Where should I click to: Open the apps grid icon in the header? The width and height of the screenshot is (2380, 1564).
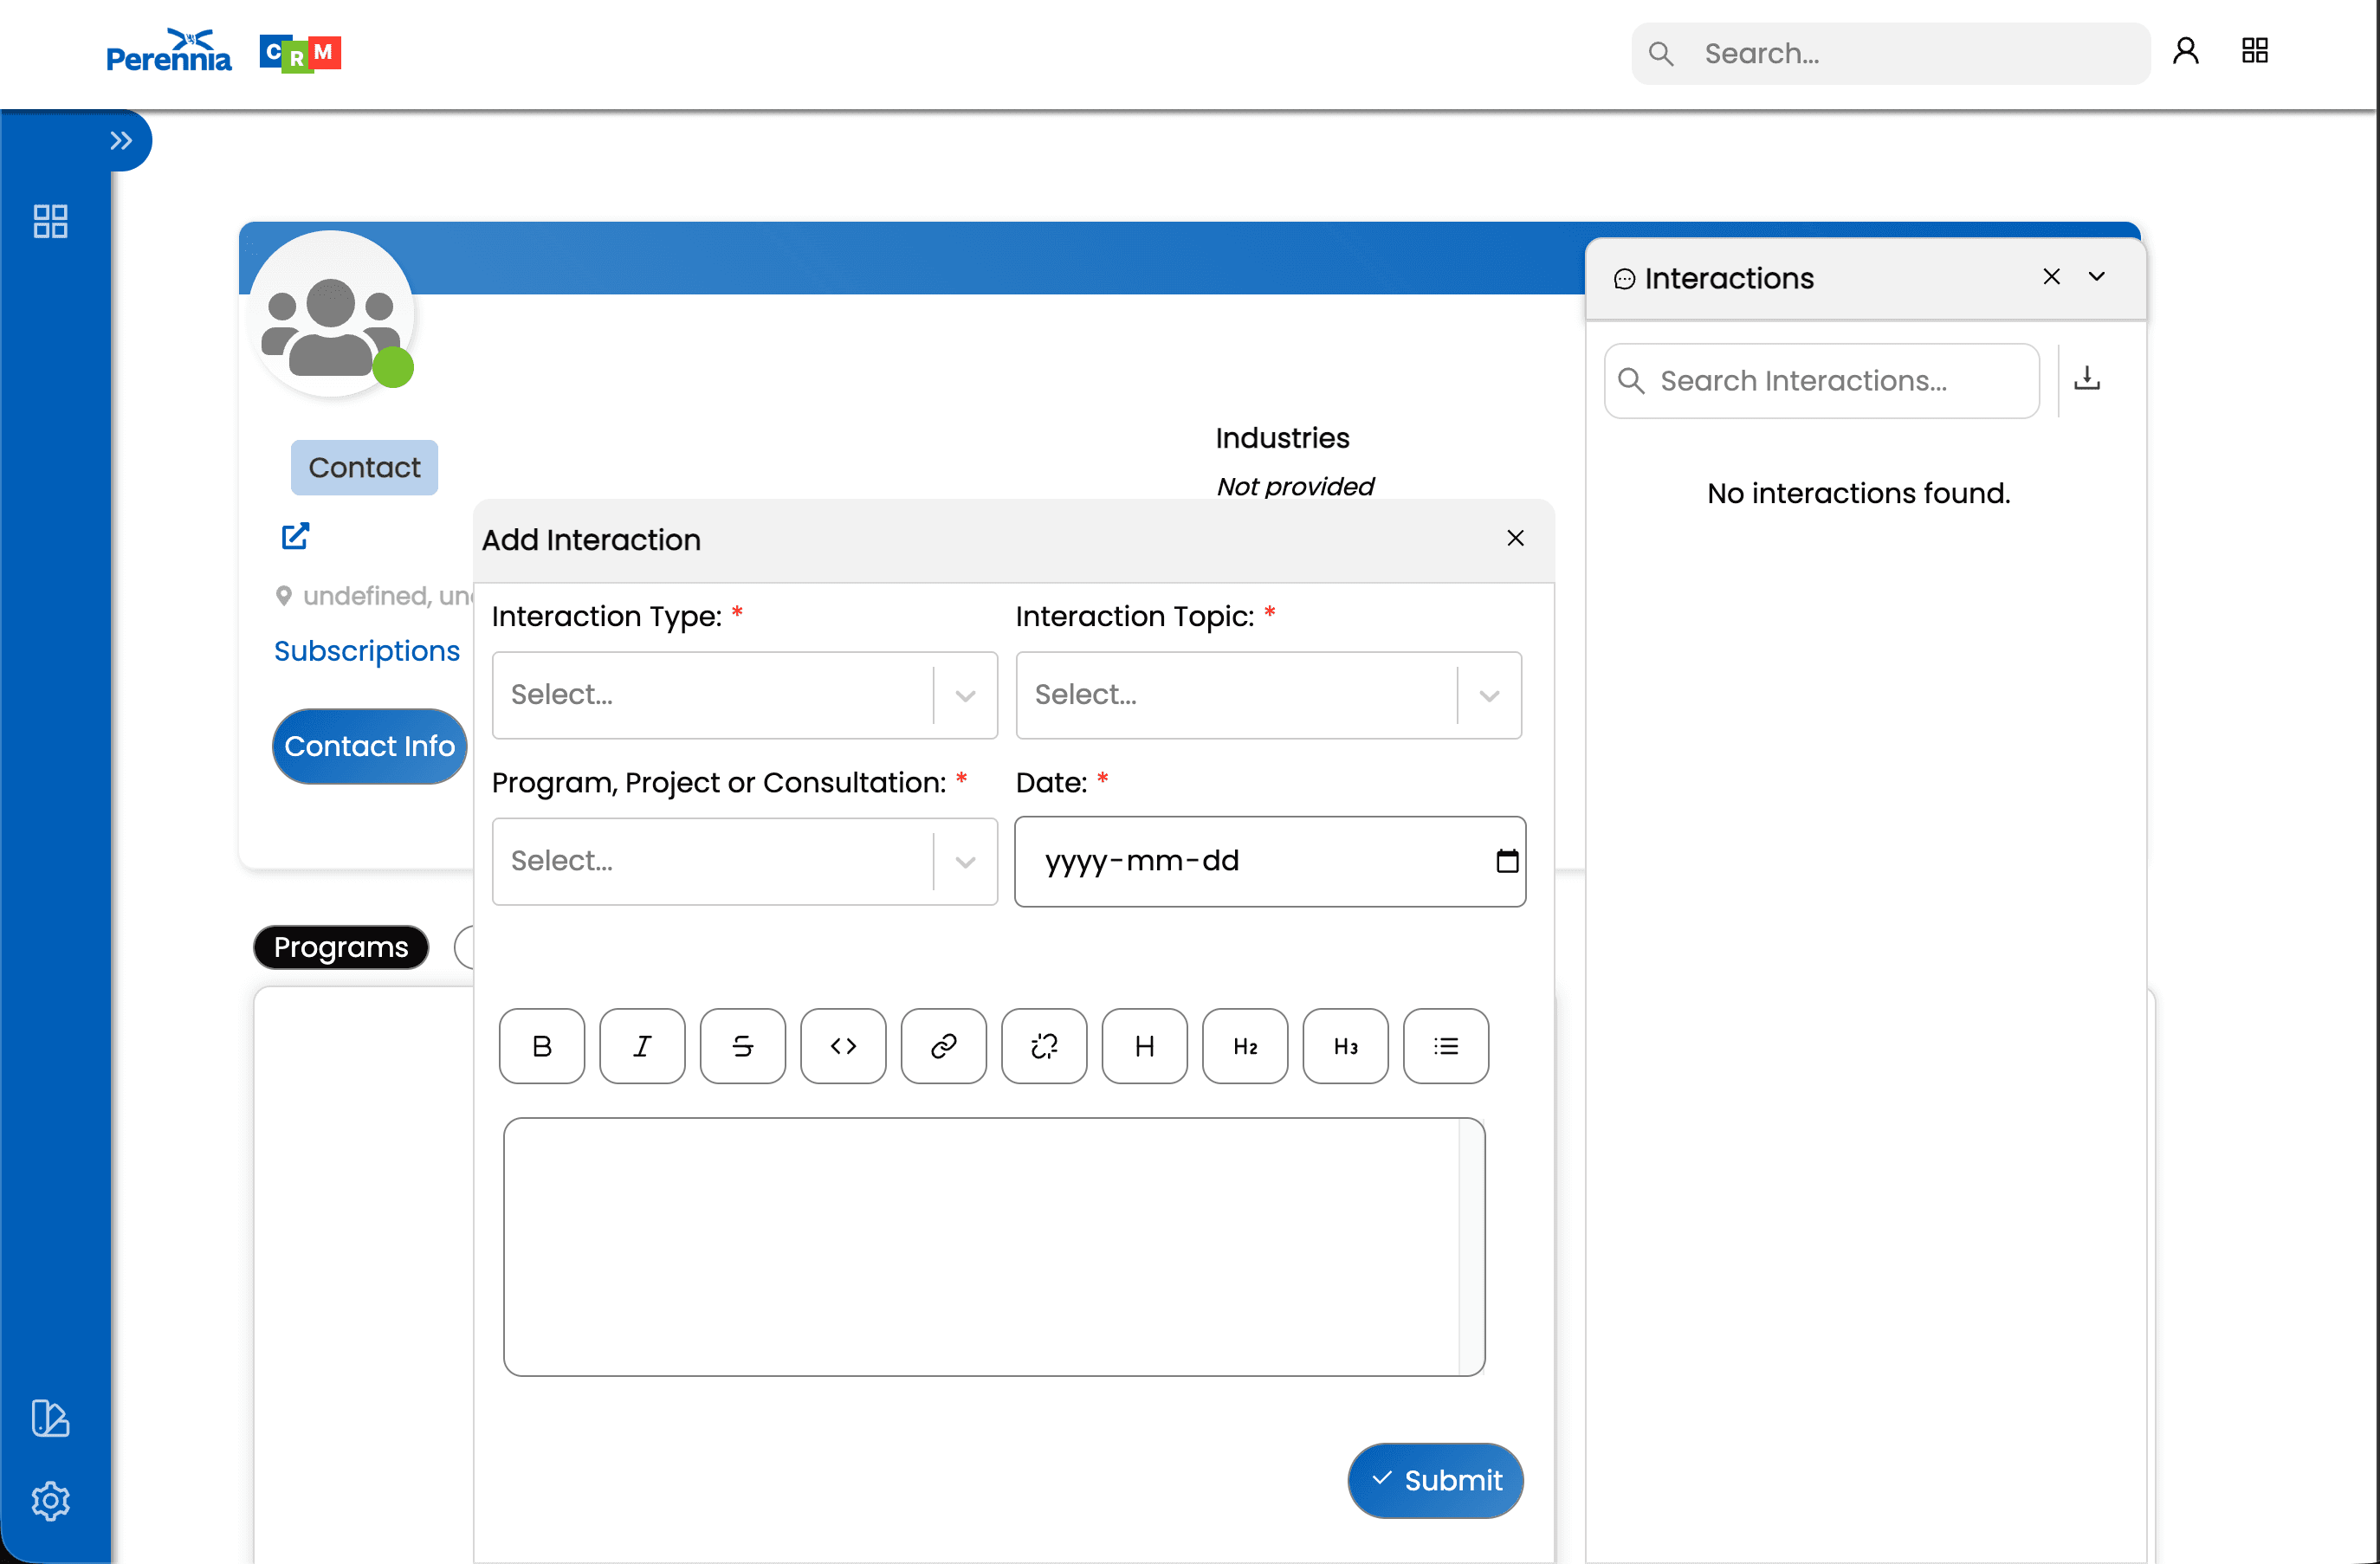point(2255,51)
